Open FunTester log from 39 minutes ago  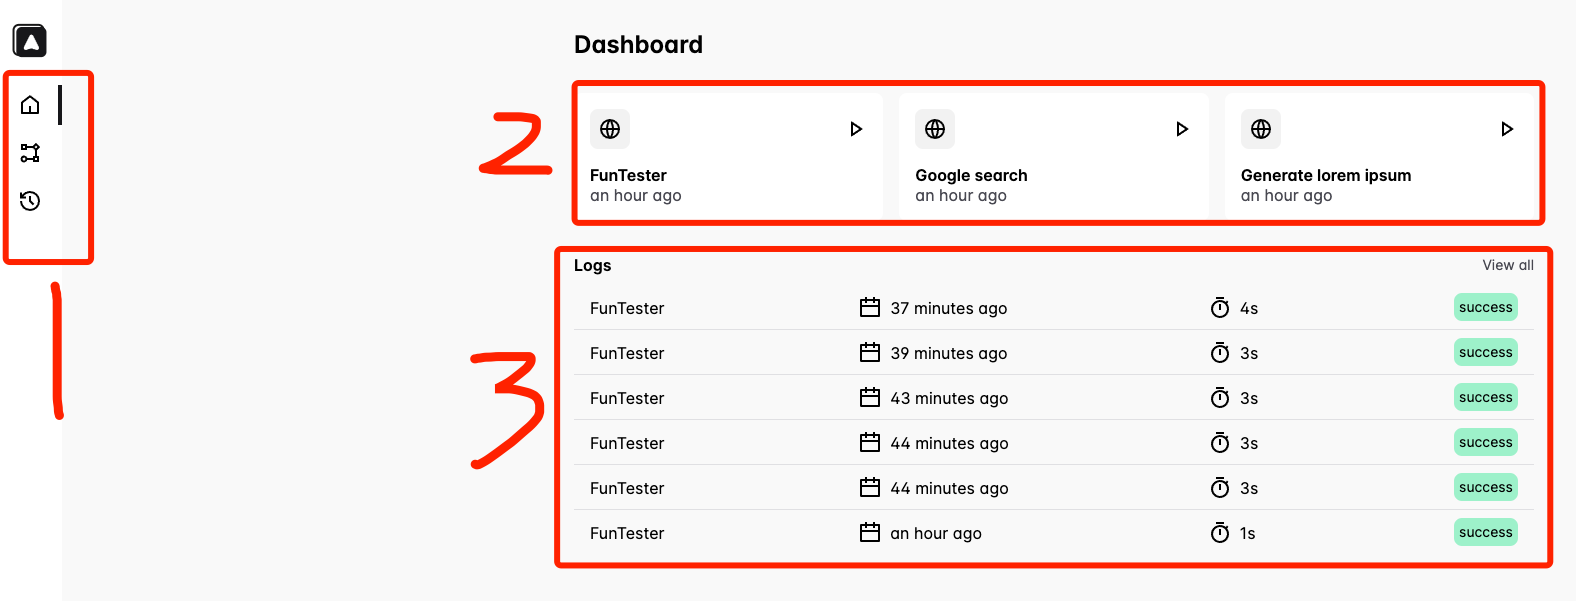tap(1054, 353)
